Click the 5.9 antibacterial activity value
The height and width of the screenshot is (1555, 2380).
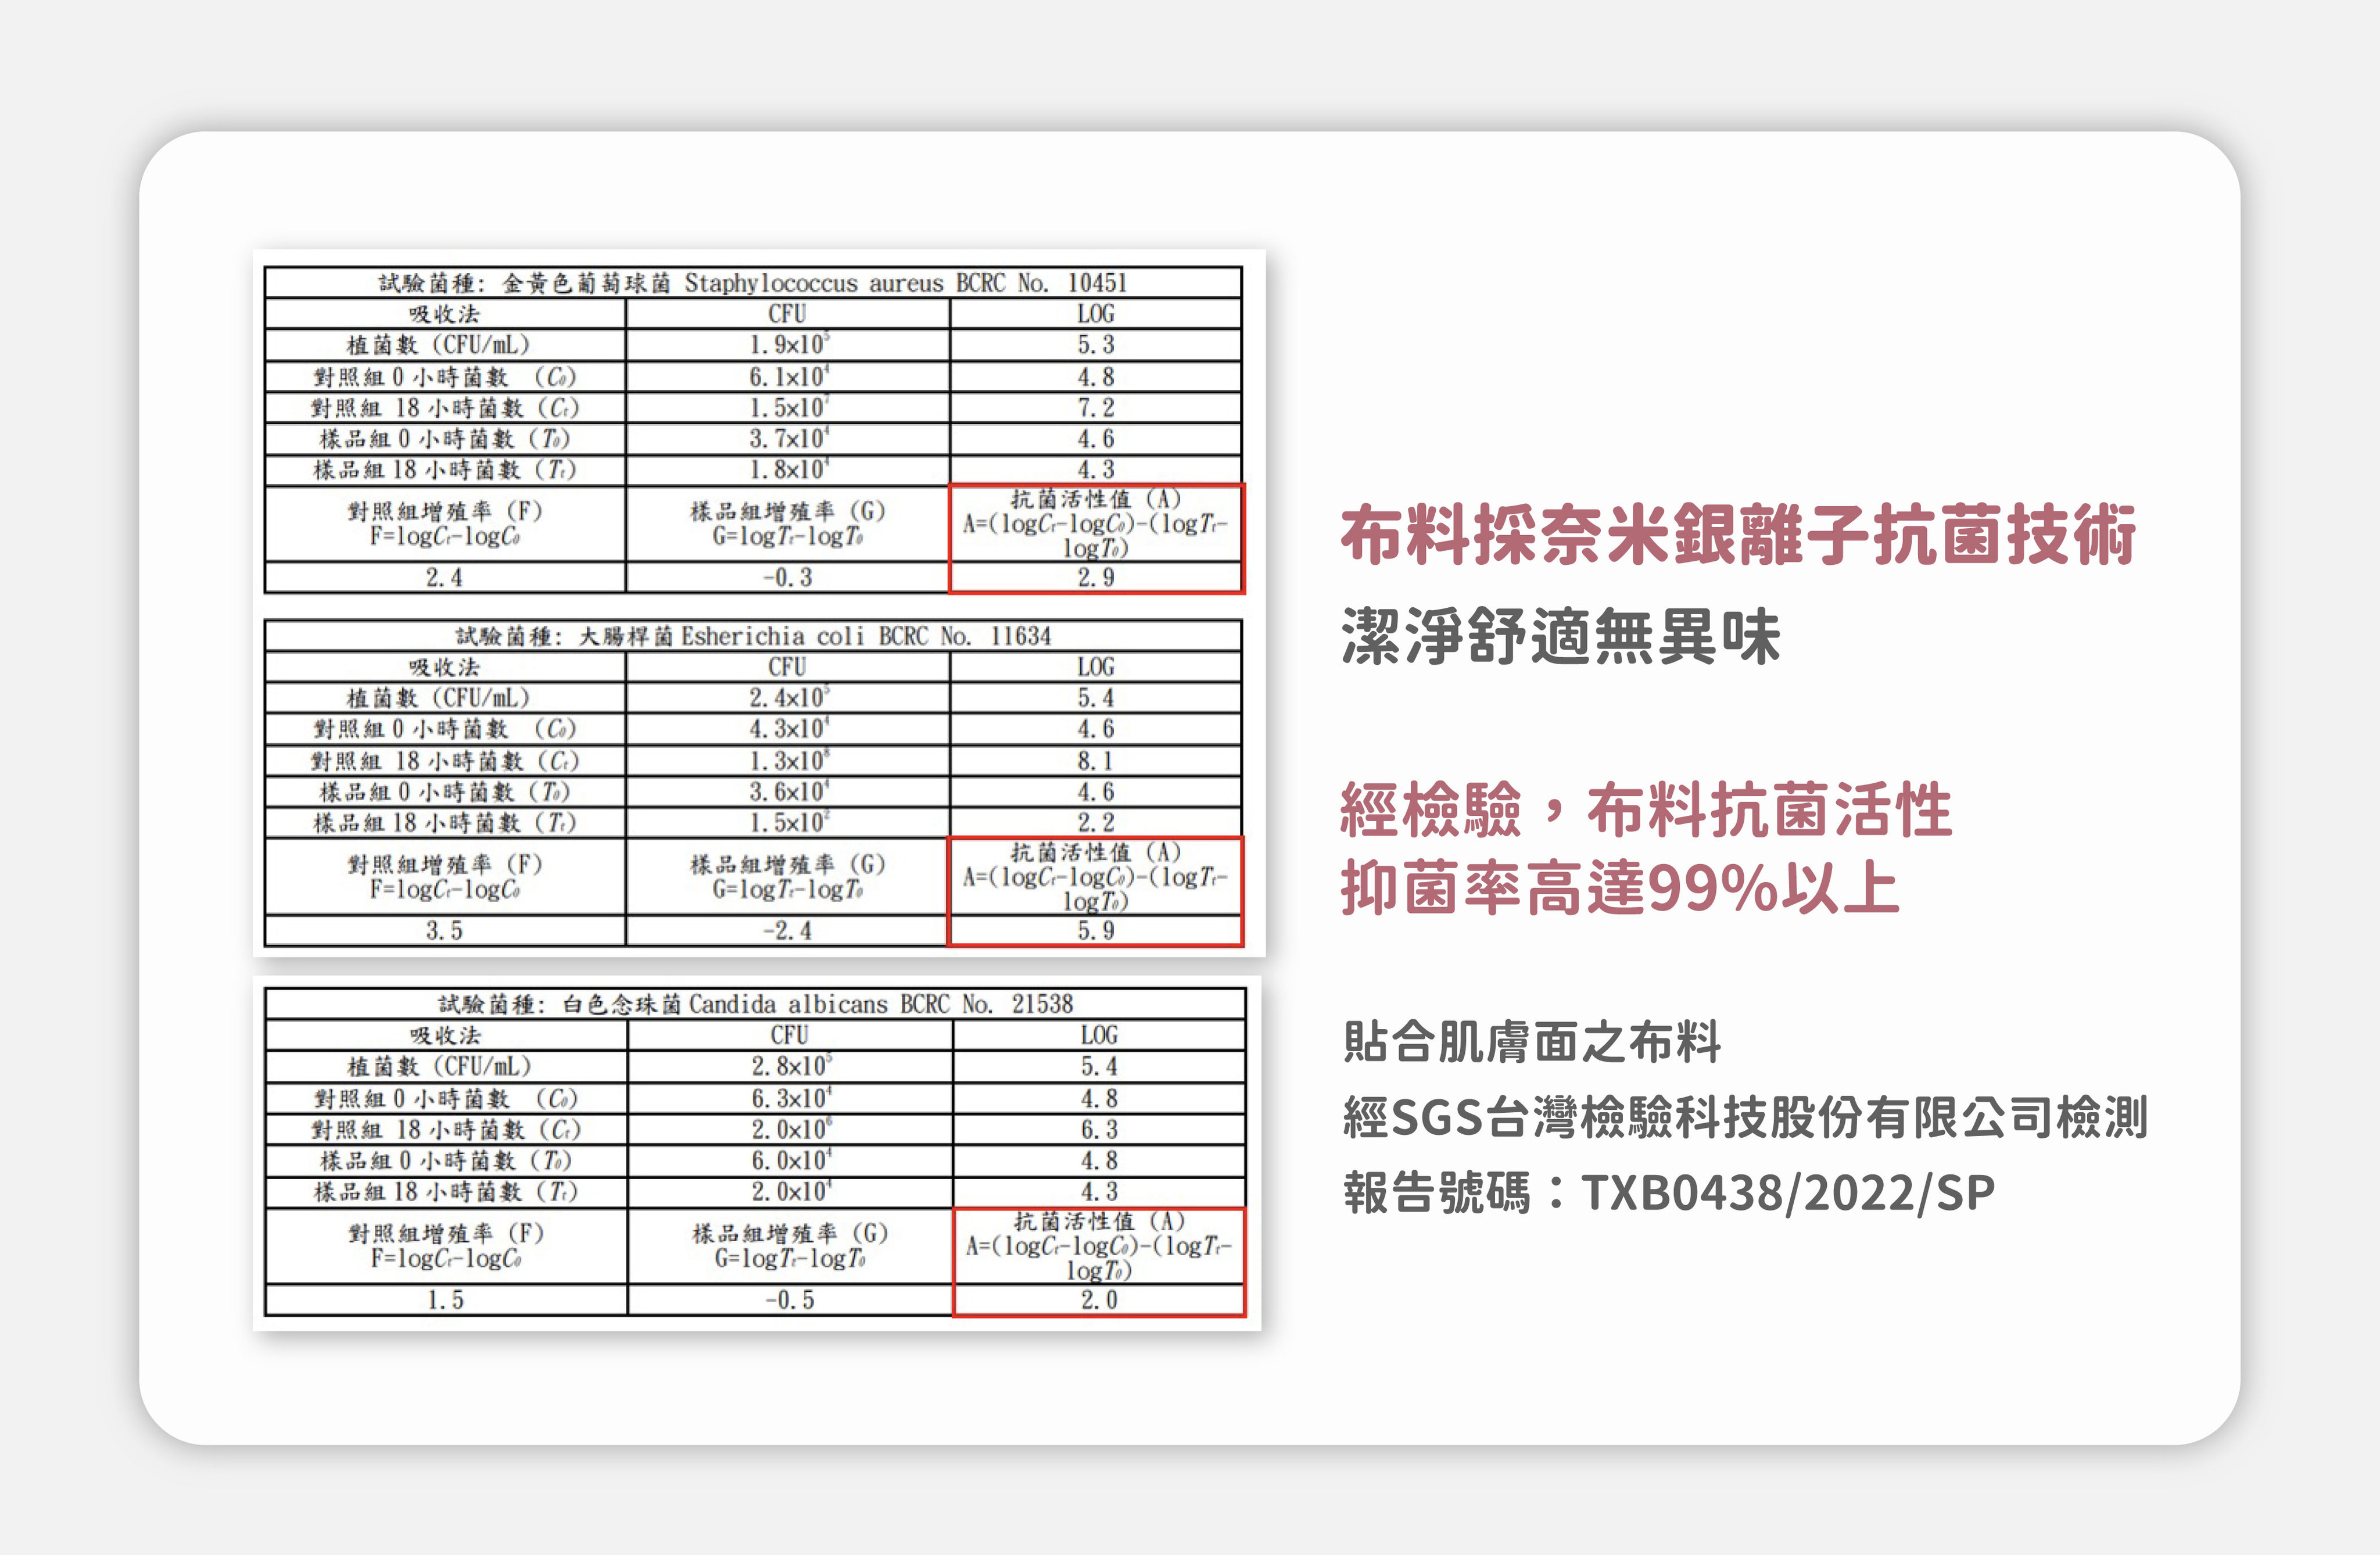[1095, 930]
